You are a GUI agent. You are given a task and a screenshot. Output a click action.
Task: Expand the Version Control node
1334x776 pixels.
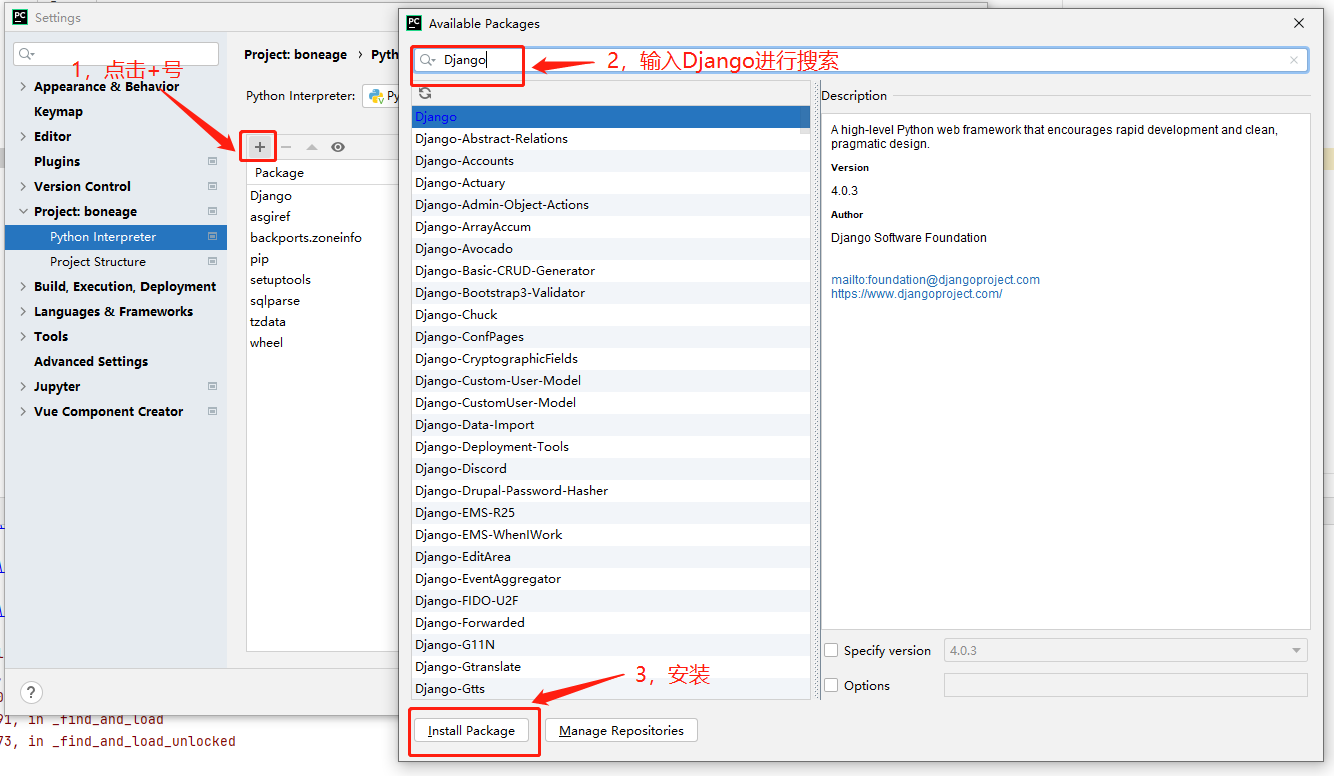pos(23,186)
